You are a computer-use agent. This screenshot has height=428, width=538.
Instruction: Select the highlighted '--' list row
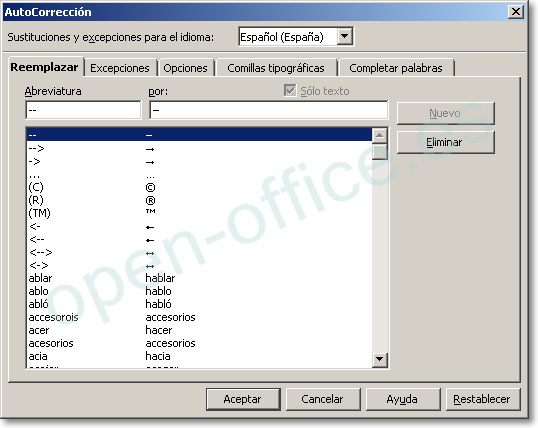tap(199, 135)
